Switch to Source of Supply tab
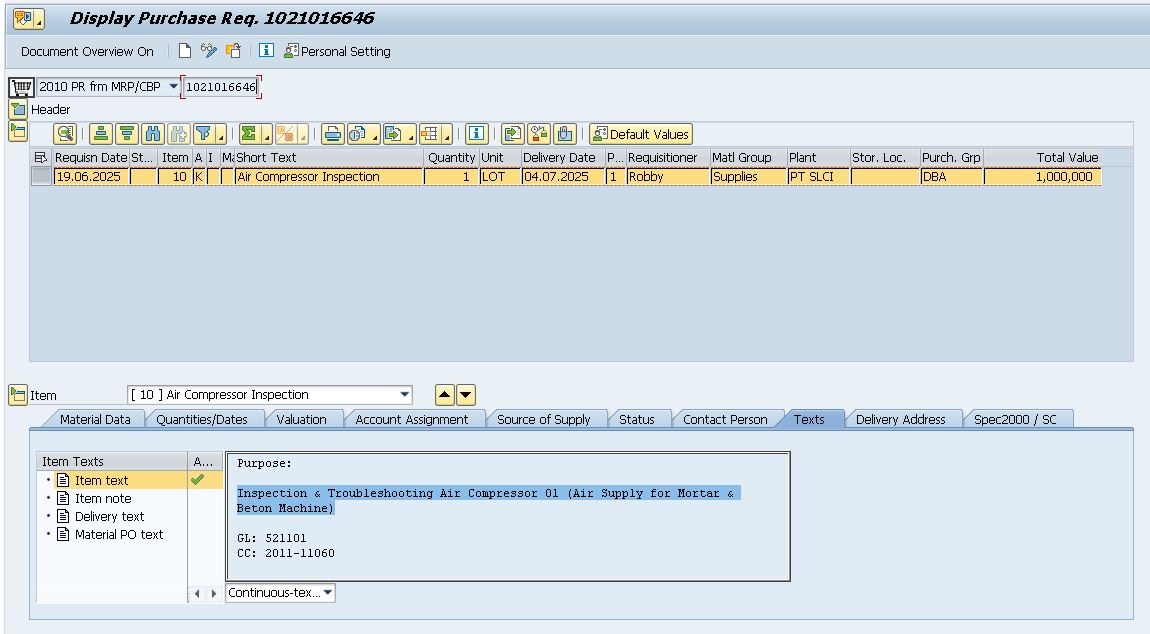The image size is (1150, 634). pyautogui.click(x=543, y=419)
